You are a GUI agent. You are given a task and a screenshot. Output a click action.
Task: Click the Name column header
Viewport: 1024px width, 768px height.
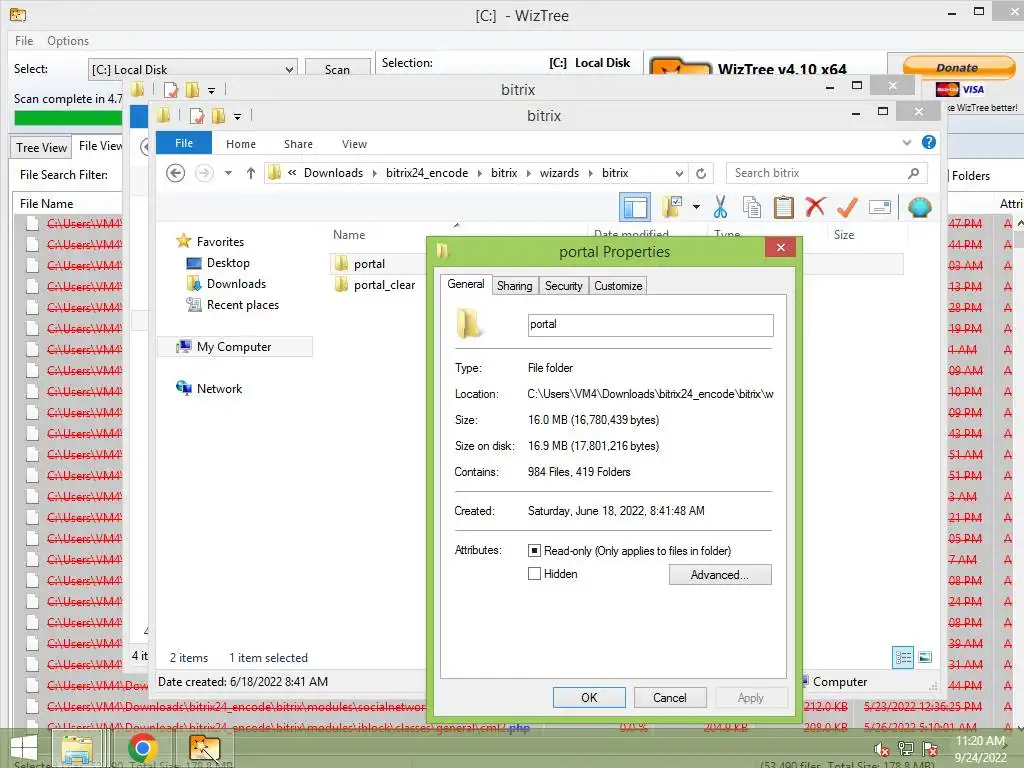[349, 234]
